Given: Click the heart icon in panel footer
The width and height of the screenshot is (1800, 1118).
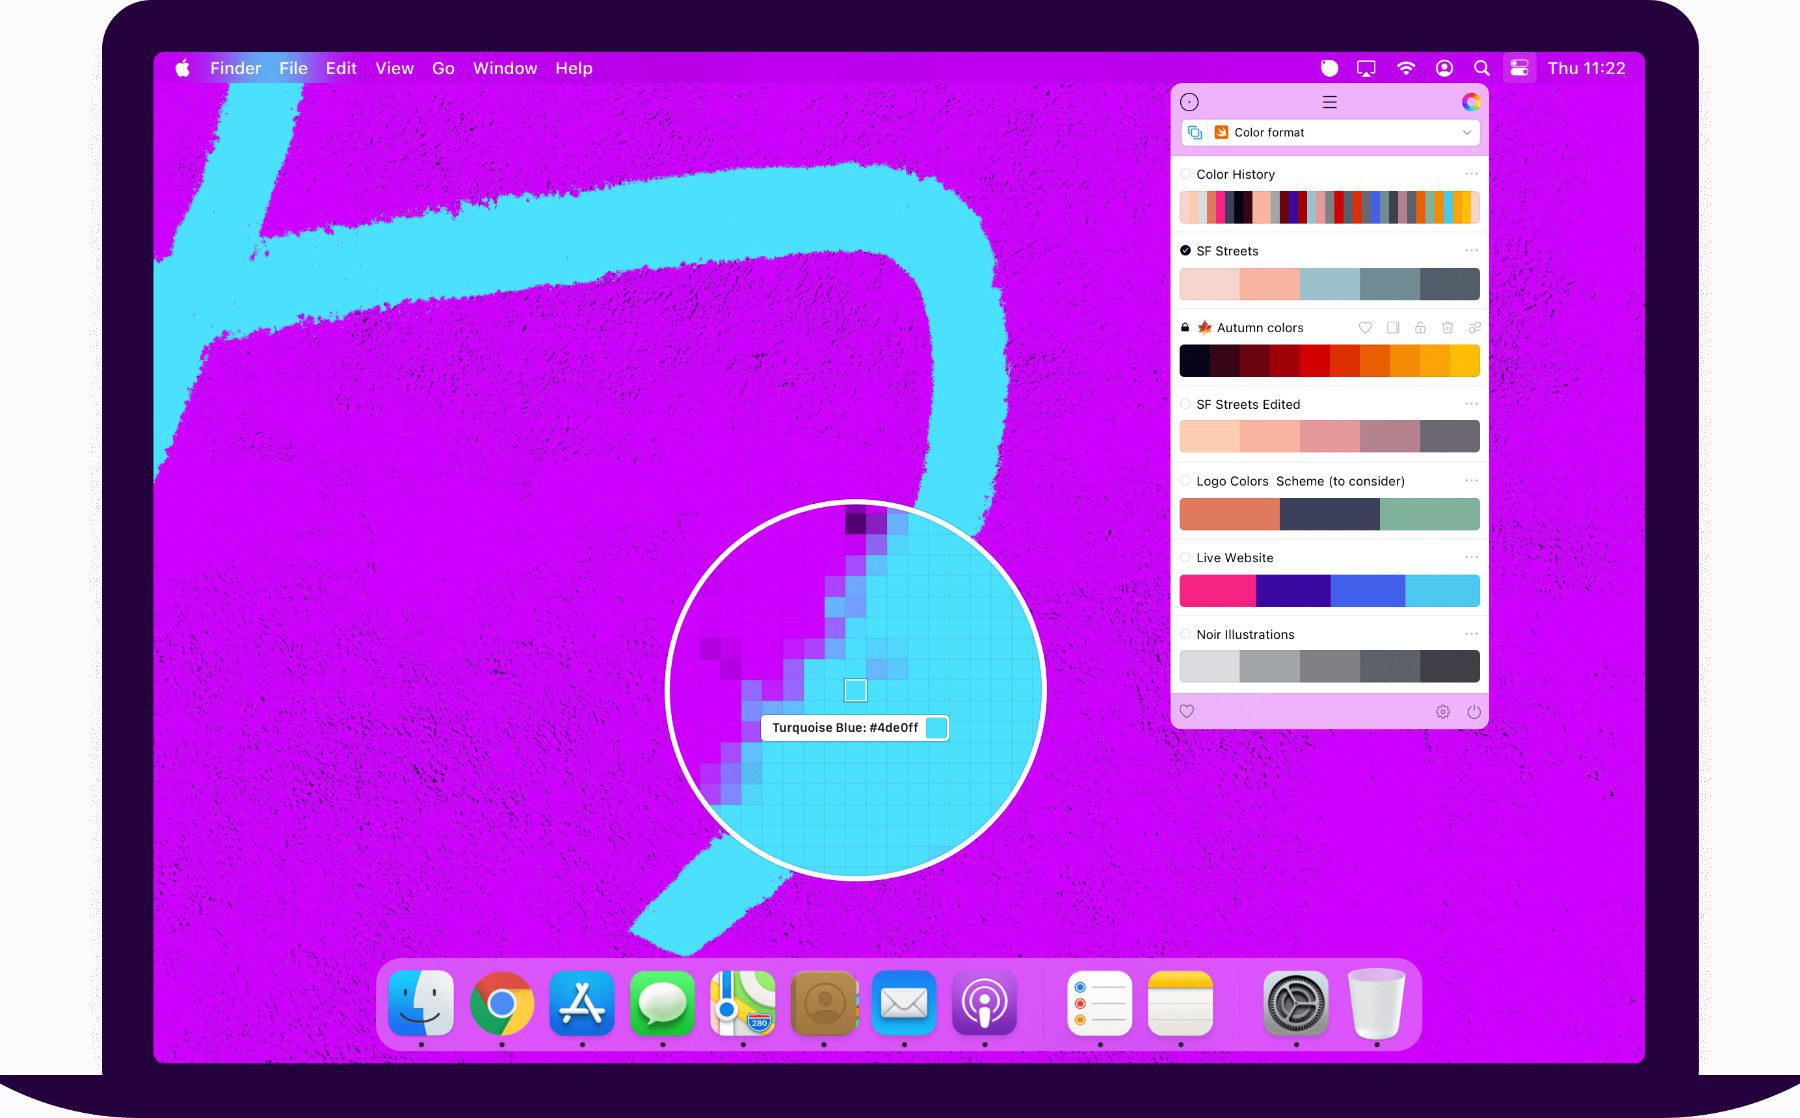Looking at the screenshot, I should pos(1187,712).
